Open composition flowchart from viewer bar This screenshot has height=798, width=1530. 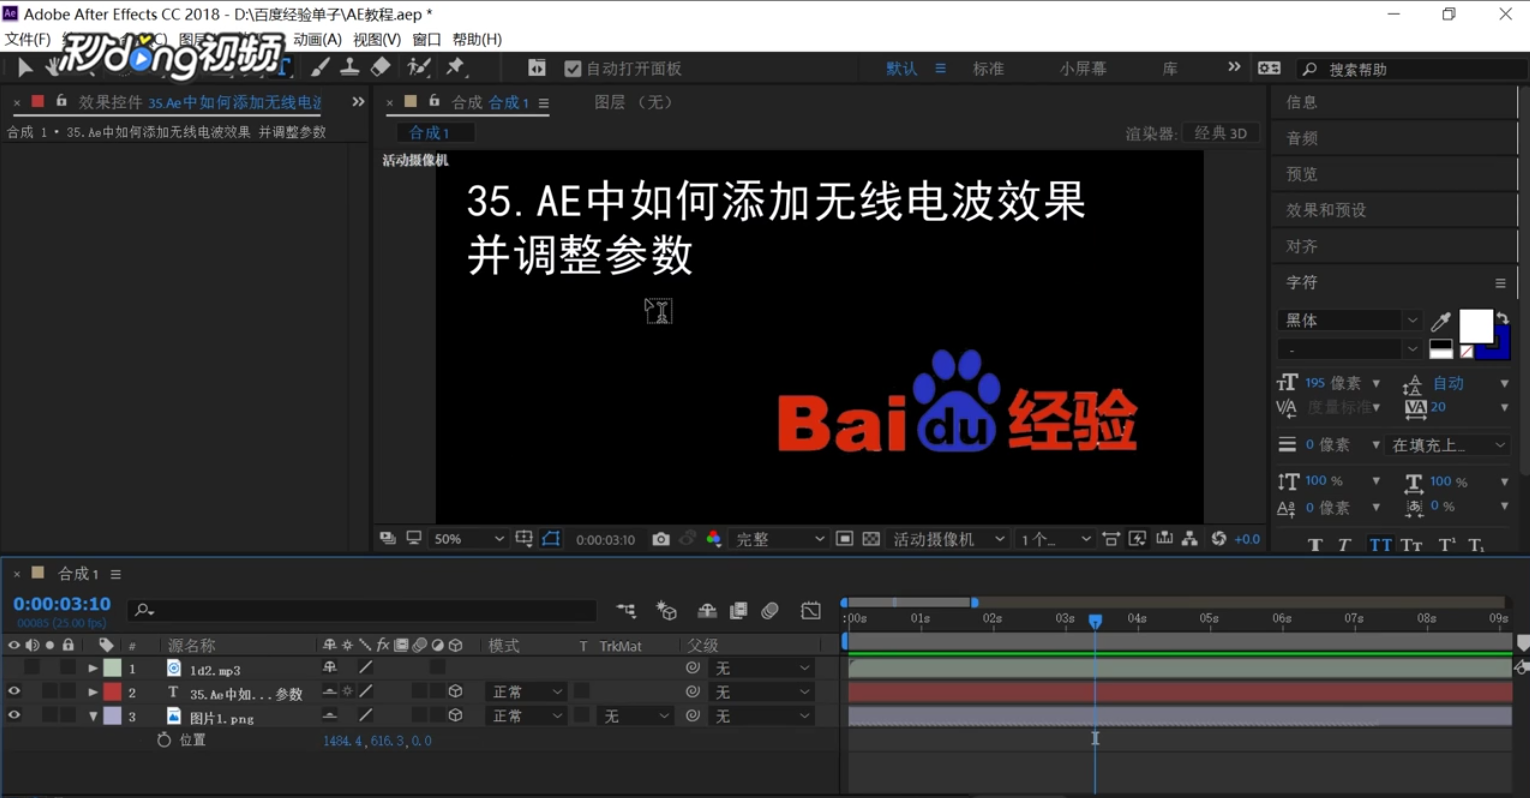click(x=1190, y=539)
